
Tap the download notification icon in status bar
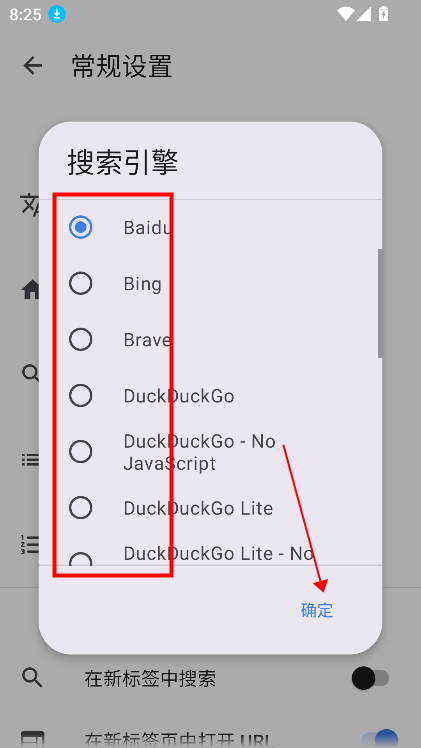pos(57,14)
